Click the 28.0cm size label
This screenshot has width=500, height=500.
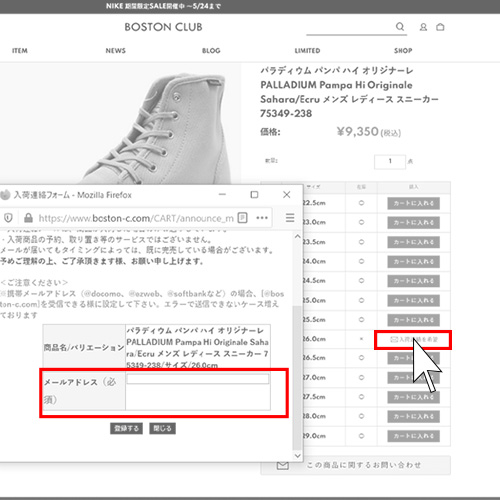pyautogui.click(x=314, y=416)
